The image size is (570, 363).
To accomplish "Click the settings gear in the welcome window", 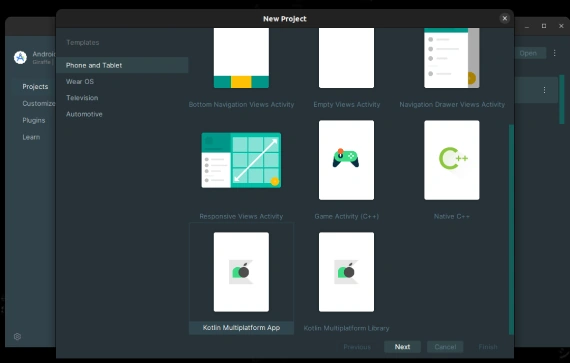I will [x=17, y=336].
